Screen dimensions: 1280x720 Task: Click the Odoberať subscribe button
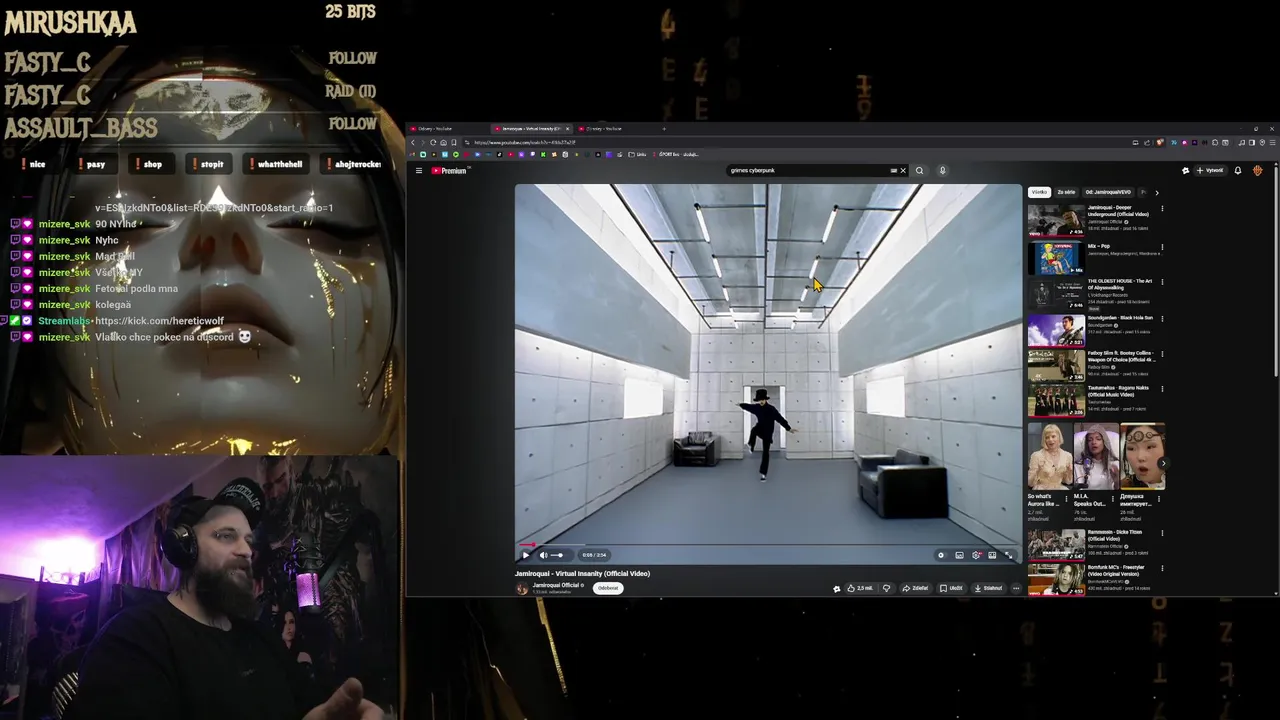[x=608, y=588]
